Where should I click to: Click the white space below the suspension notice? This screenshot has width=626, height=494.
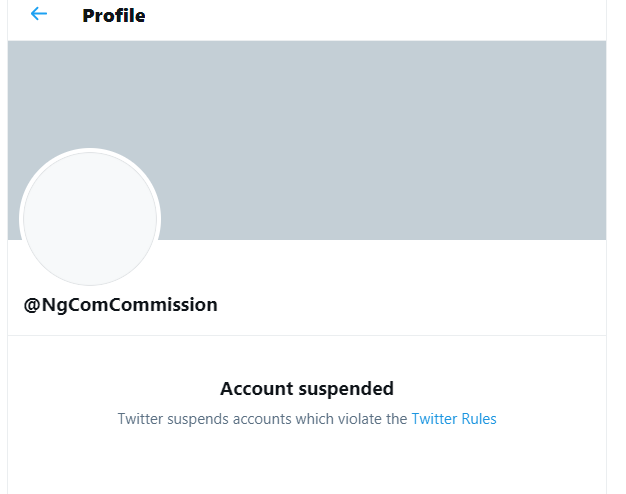coord(306,465)
